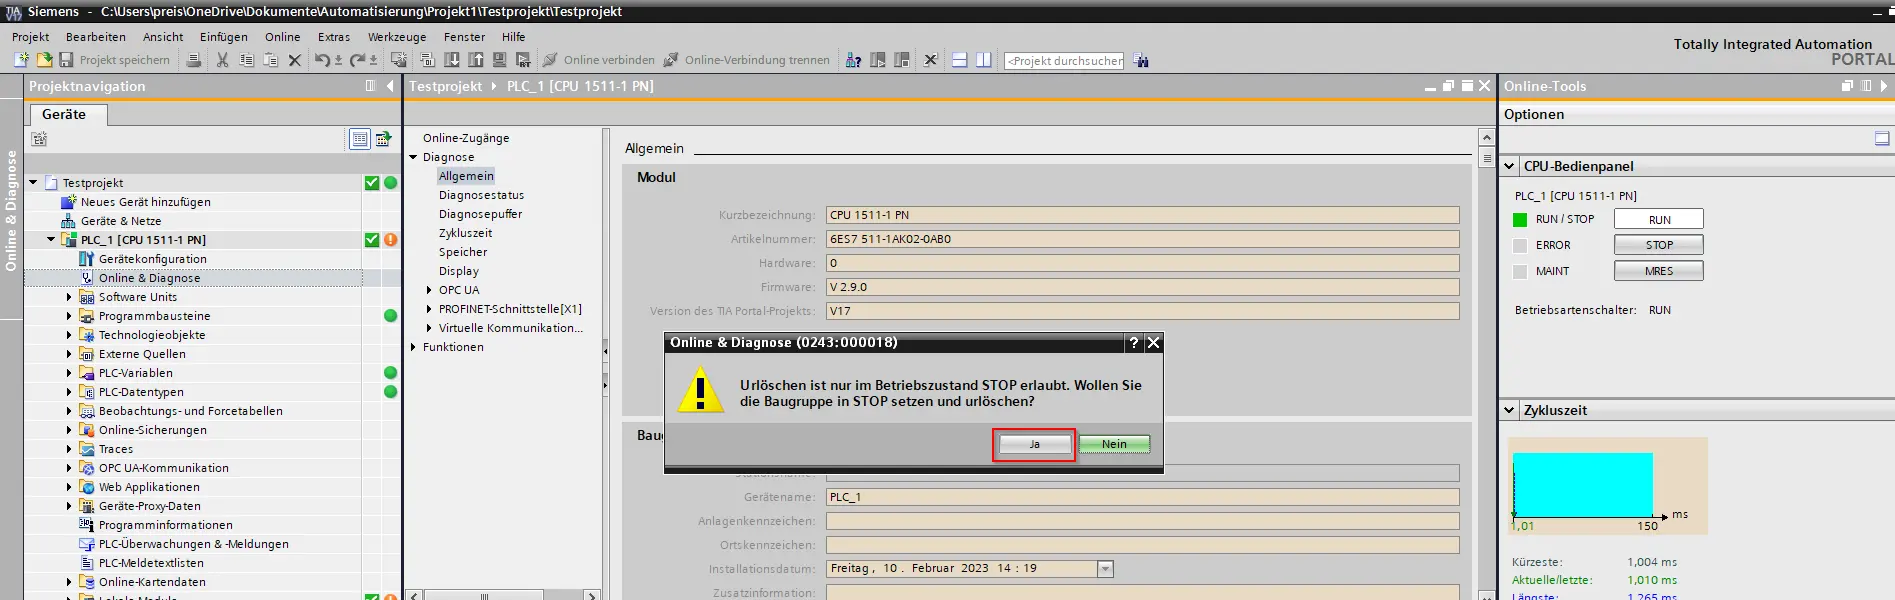The image size is (1895, 600).
Task: Split editor area vertically icon
Action: [983, 60]
